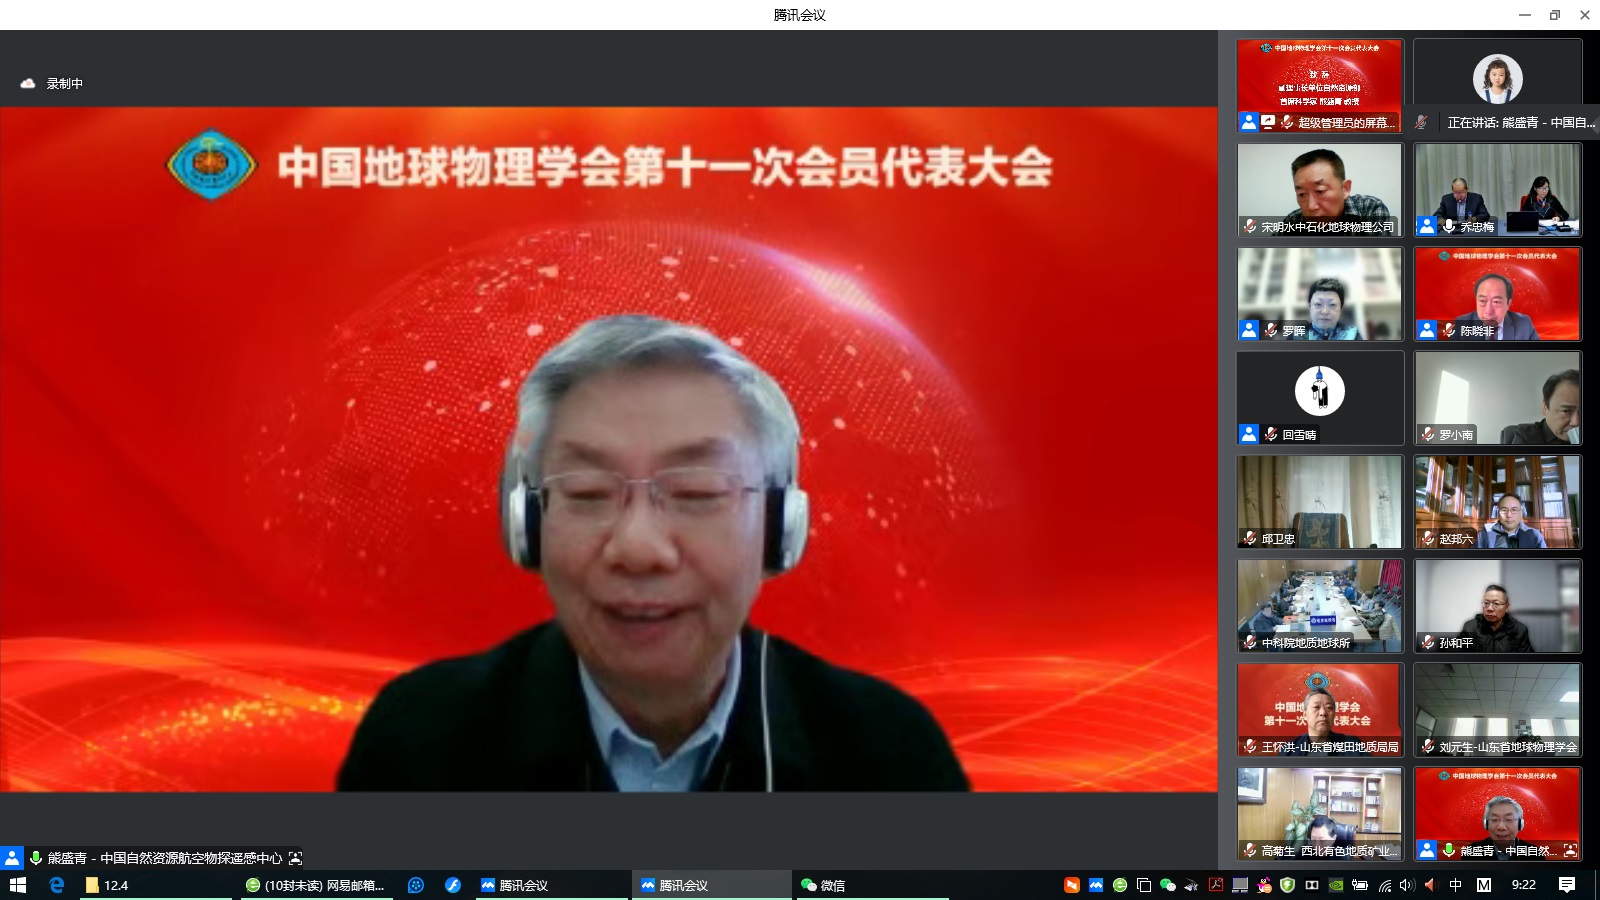Click the speaking indicator avatar tile at top right
Image resolution: width=1600 pixels, height=900 pixels.
[1498, 79]
